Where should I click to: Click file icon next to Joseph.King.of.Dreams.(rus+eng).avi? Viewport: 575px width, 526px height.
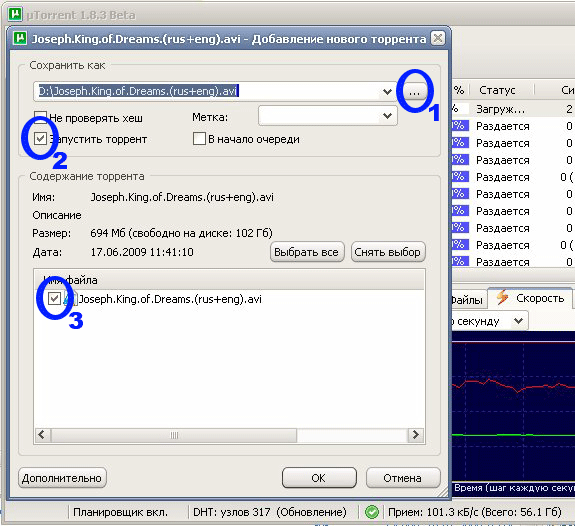(x=70, y=299)
